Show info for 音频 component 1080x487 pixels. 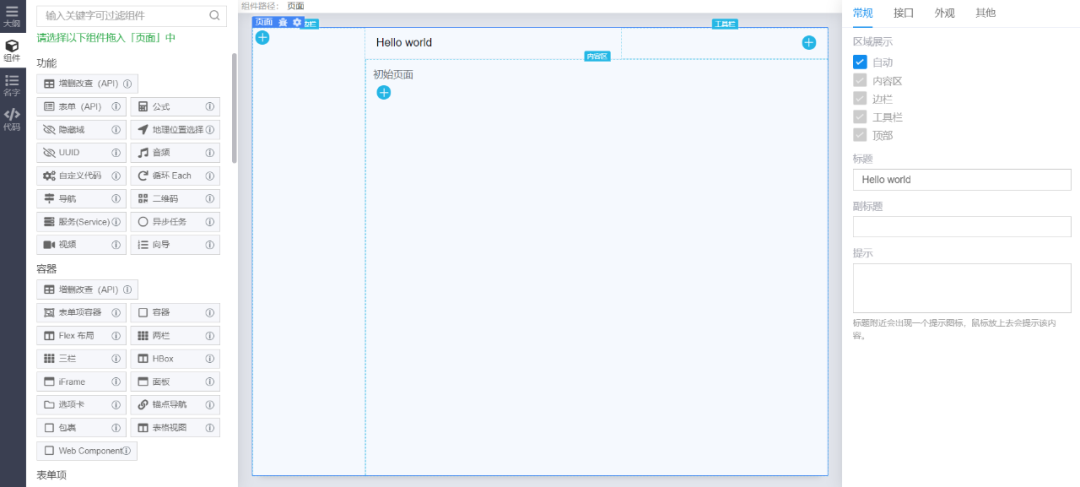coord(209,152)
